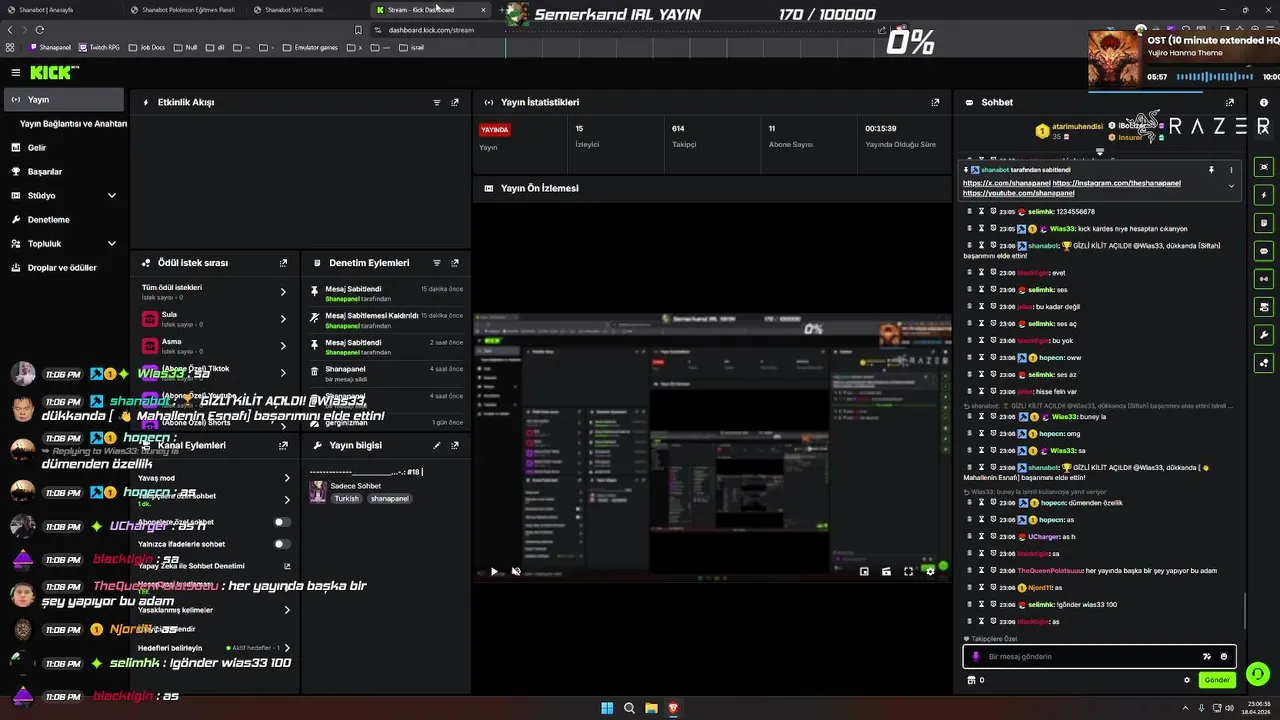Open chat settings gear next to Gönder
1280x720 pixels.
coord(1187,680)
